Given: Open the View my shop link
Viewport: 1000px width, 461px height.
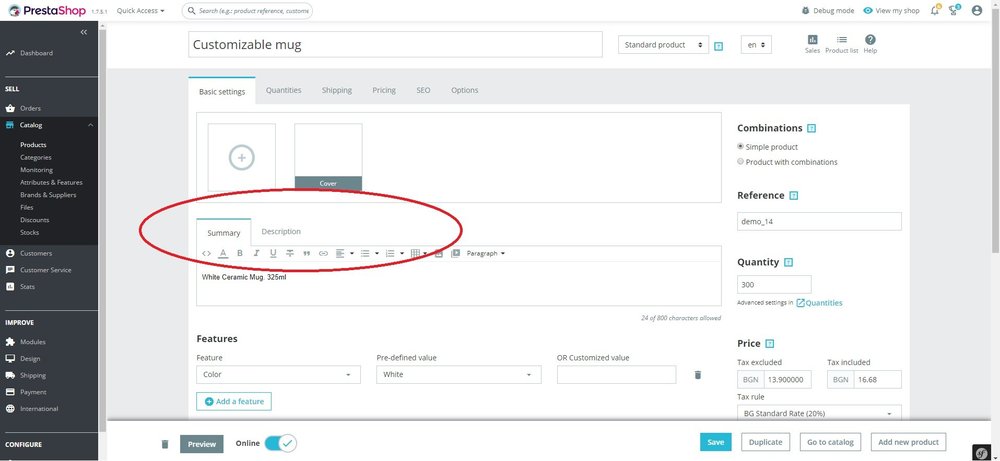Looking at the screenshot, I should [892, 11].
